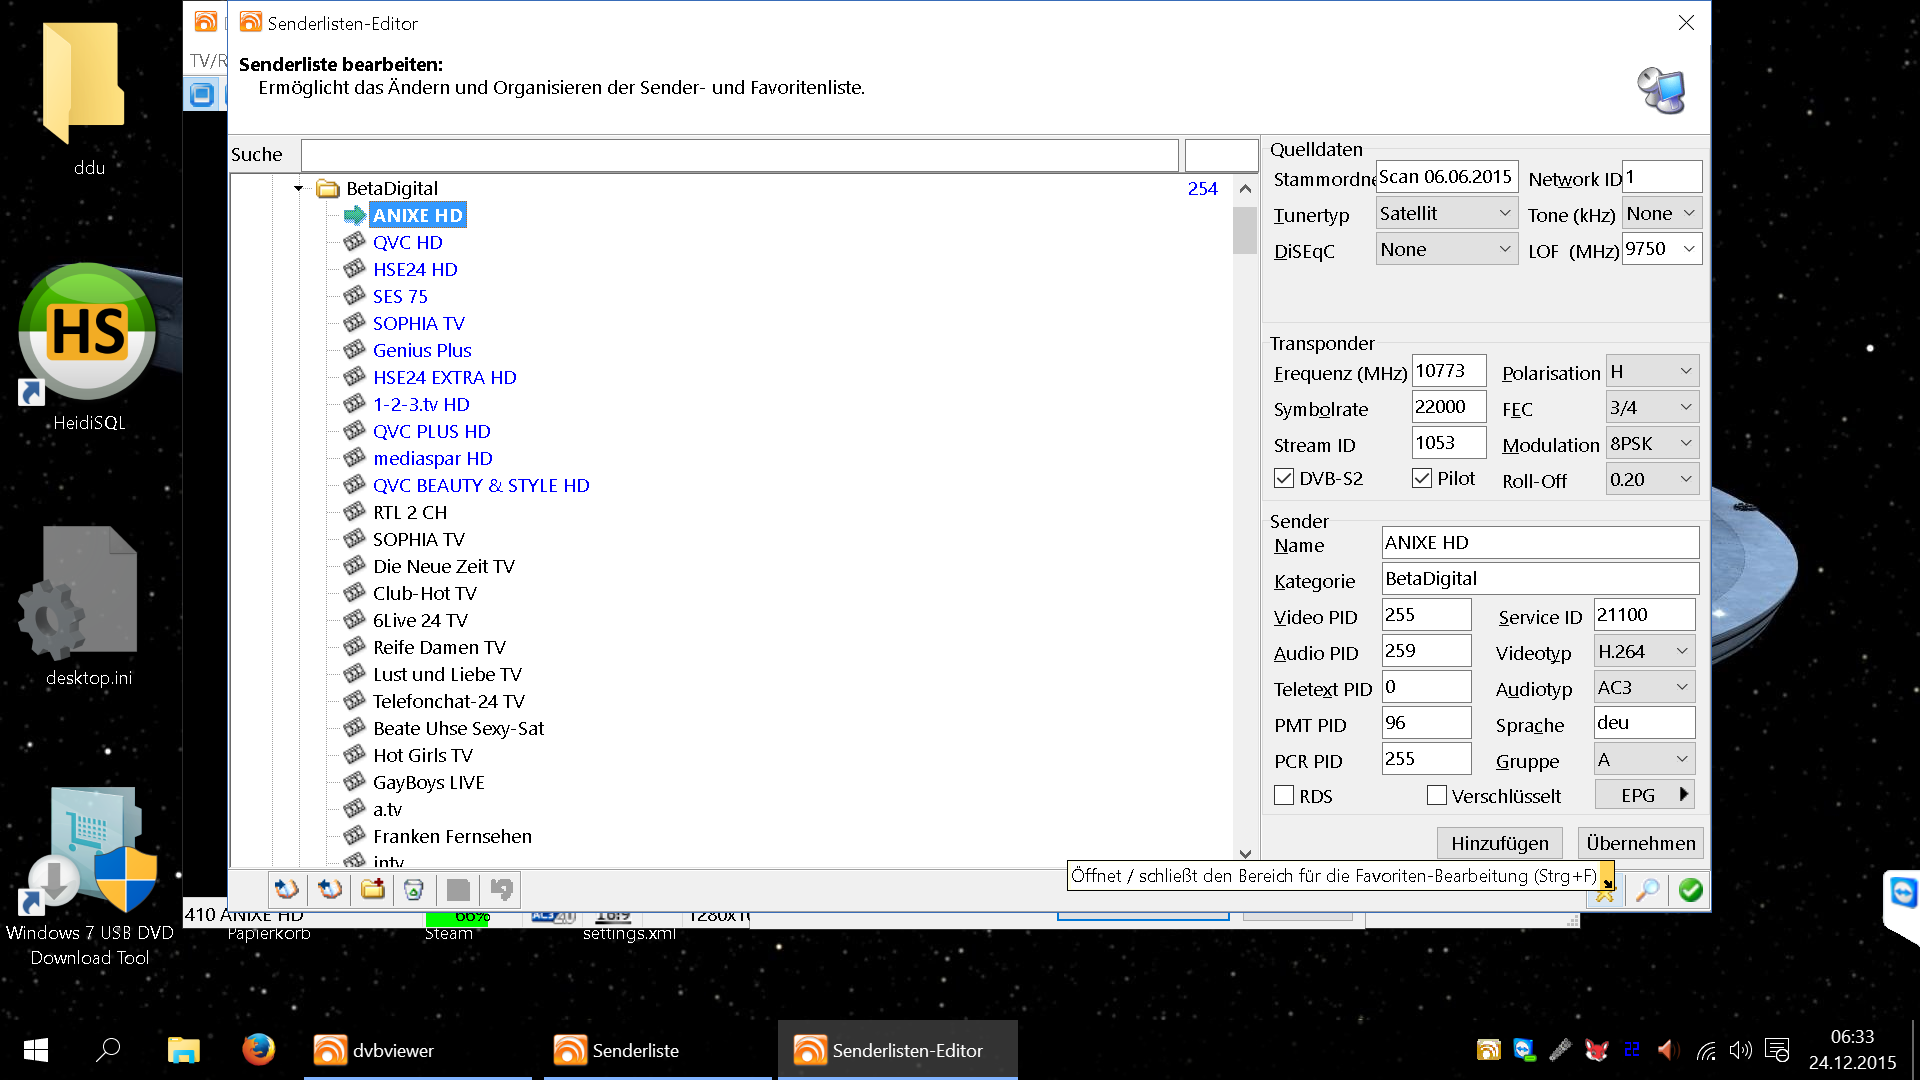Open the HeidiSQL desktop shortcut

(88, 347)
